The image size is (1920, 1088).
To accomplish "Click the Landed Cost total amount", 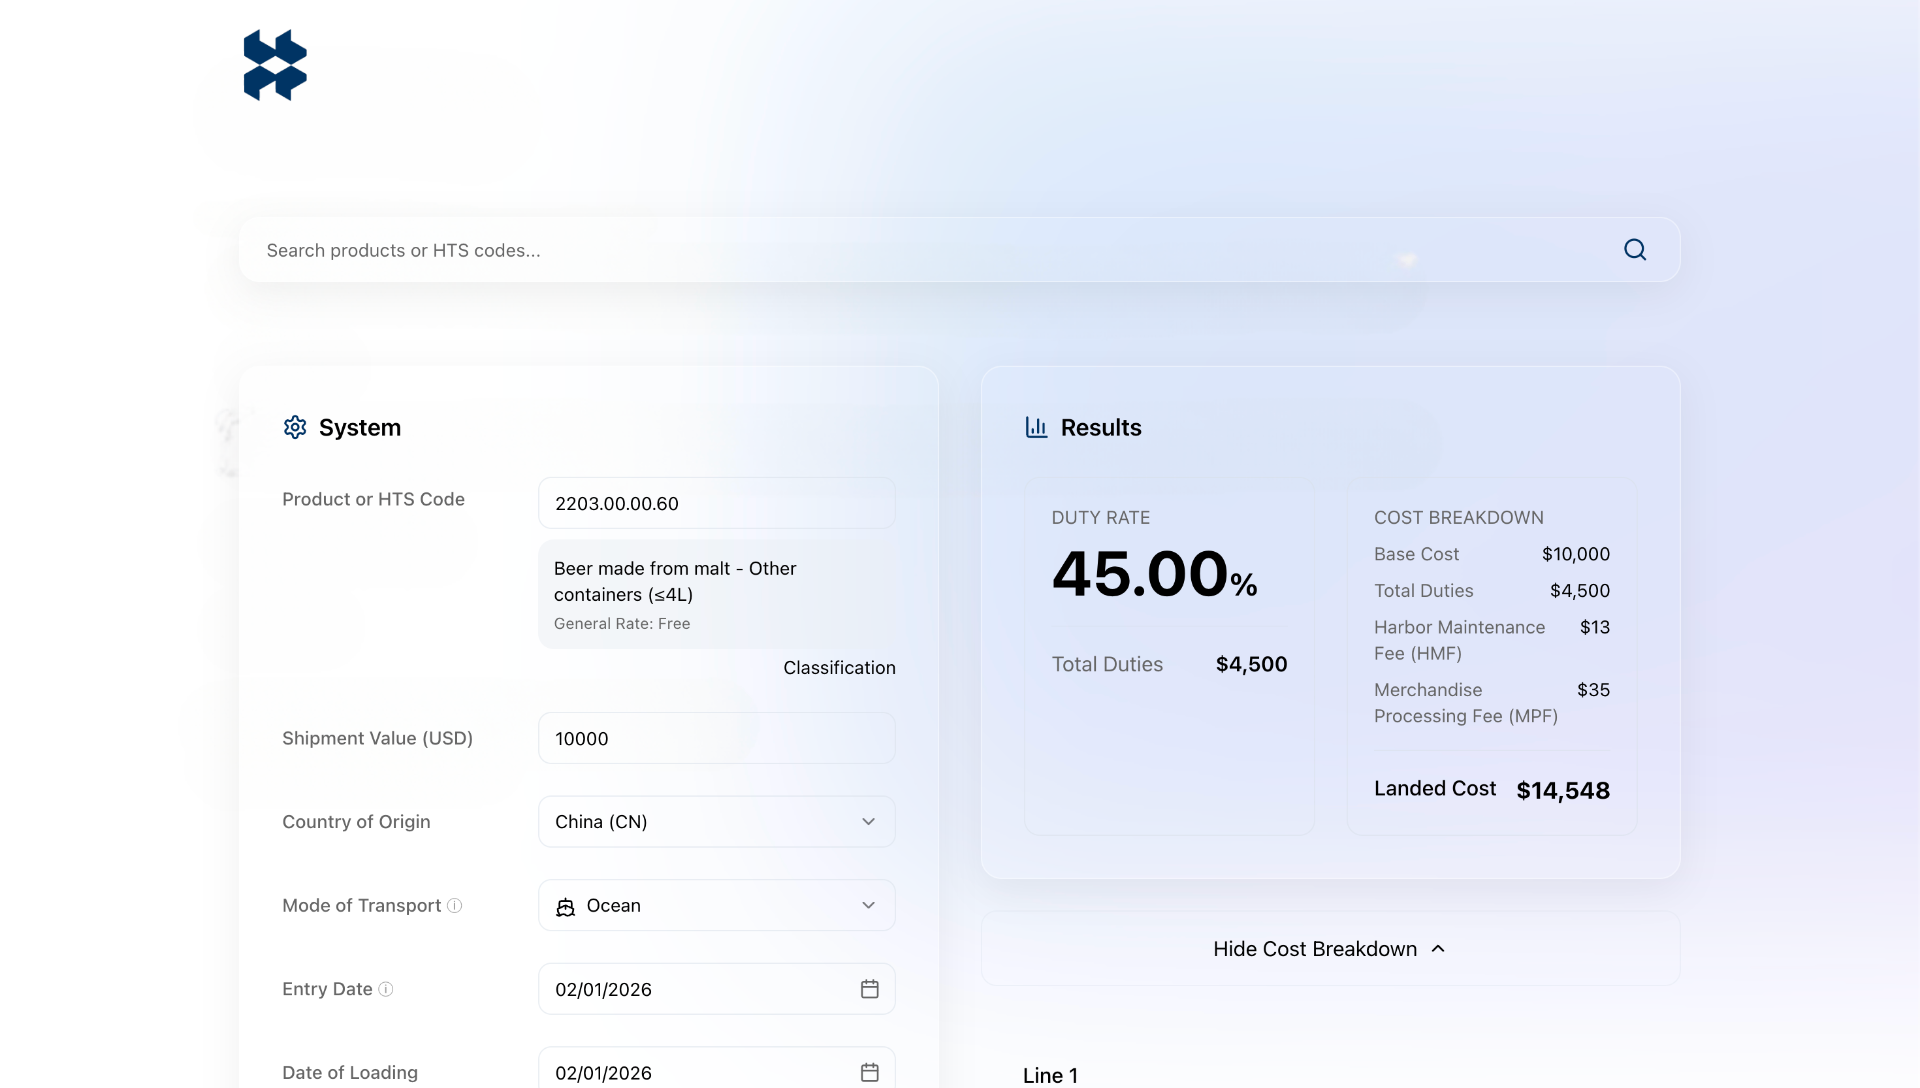I will (1562, 791).
